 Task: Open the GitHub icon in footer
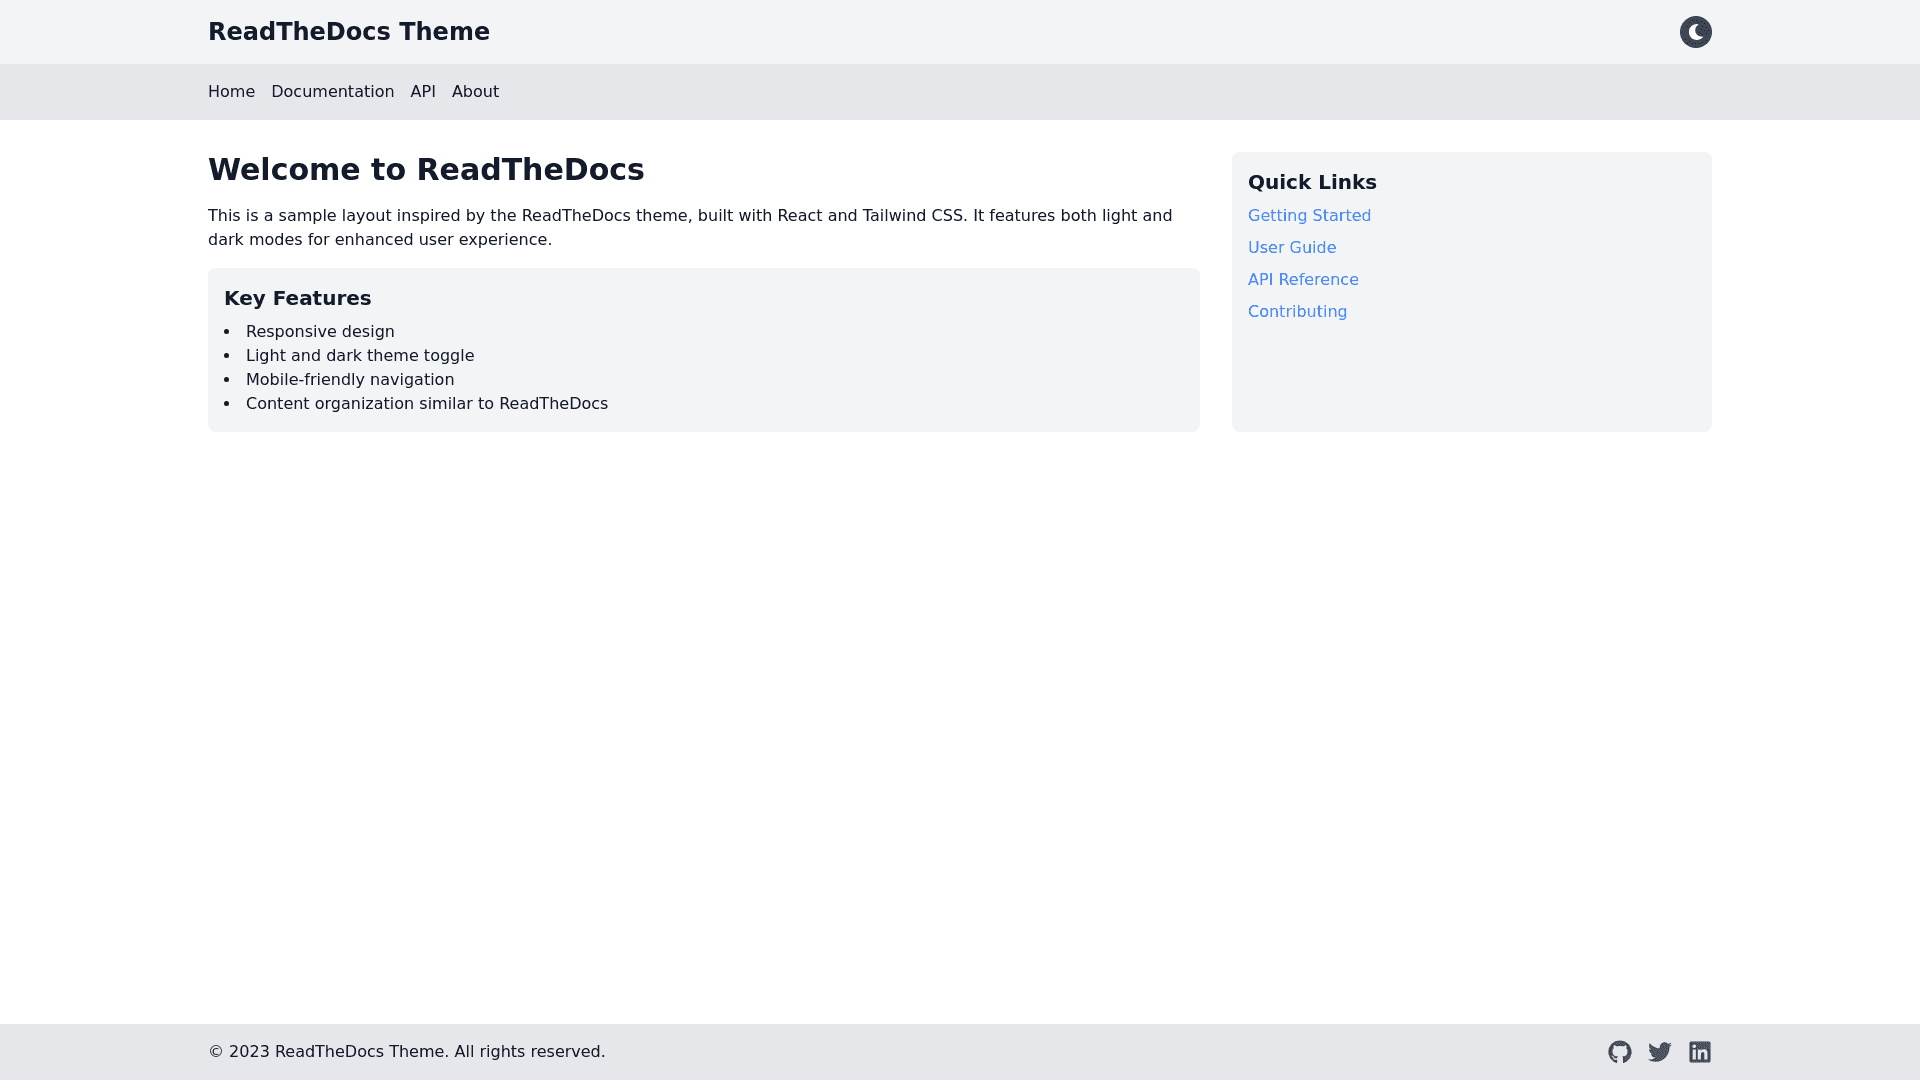pos(1619,1052)
